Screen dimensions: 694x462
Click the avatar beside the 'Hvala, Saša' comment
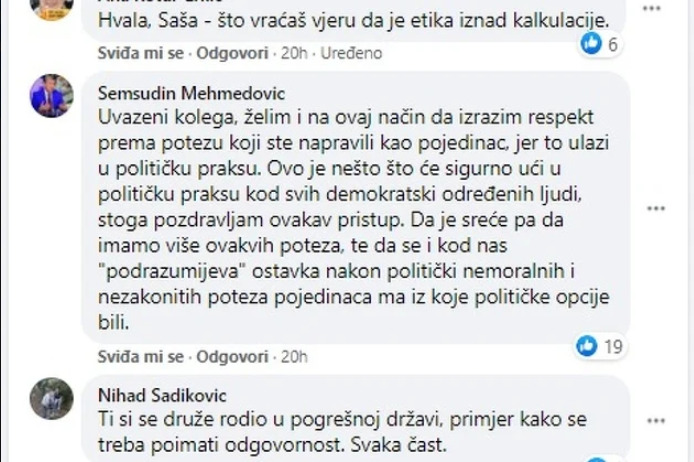(x=51, y=8)
